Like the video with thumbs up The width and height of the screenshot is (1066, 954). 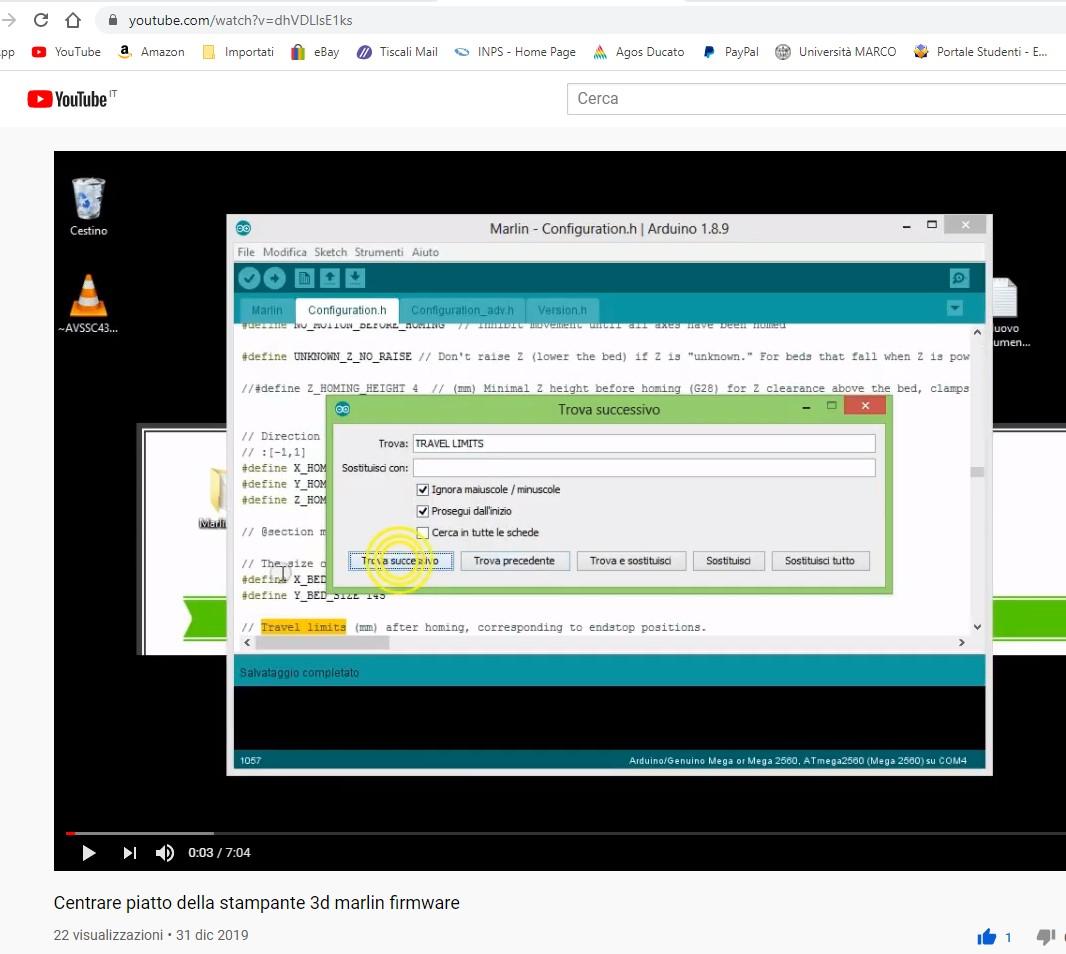click(986, 937)
